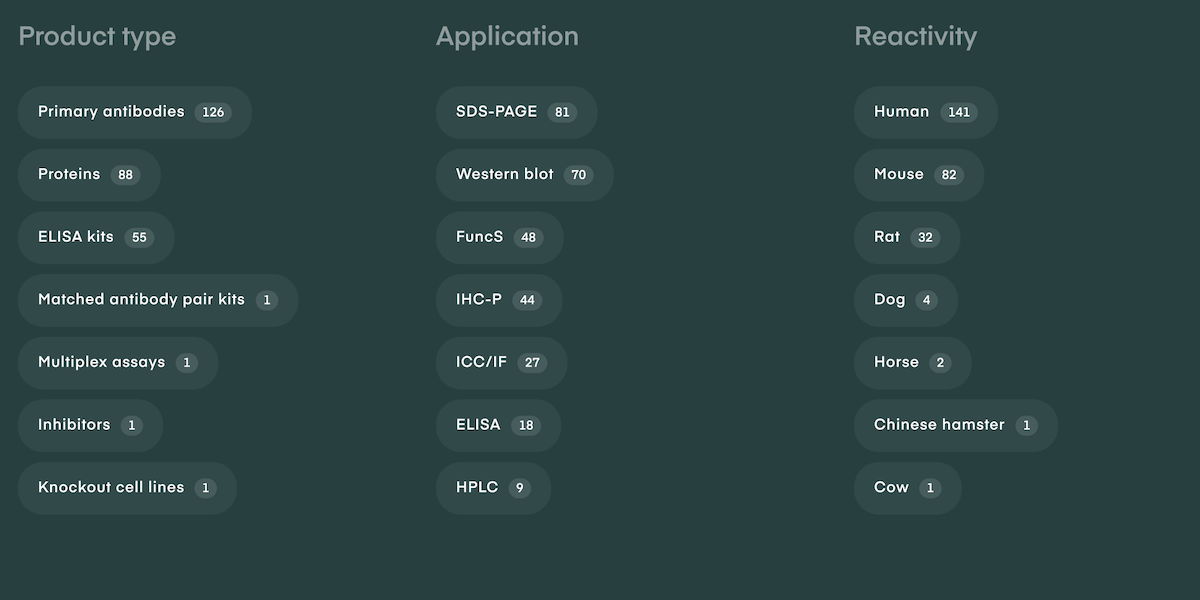
Task: Select the FuncS application chip
Action: click(x=499, y=238)
